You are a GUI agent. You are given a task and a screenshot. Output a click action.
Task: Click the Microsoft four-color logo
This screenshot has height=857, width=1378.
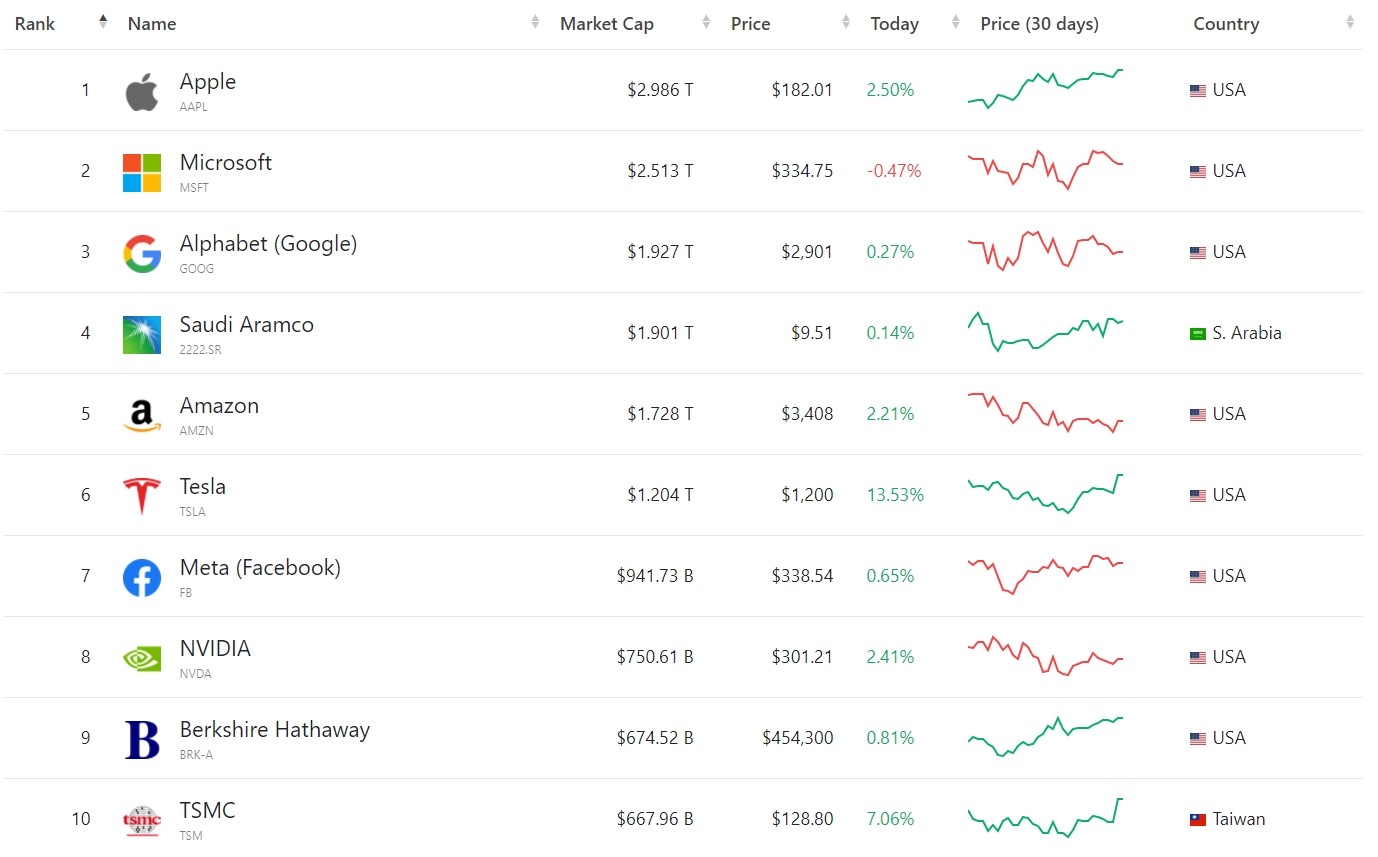141,173
